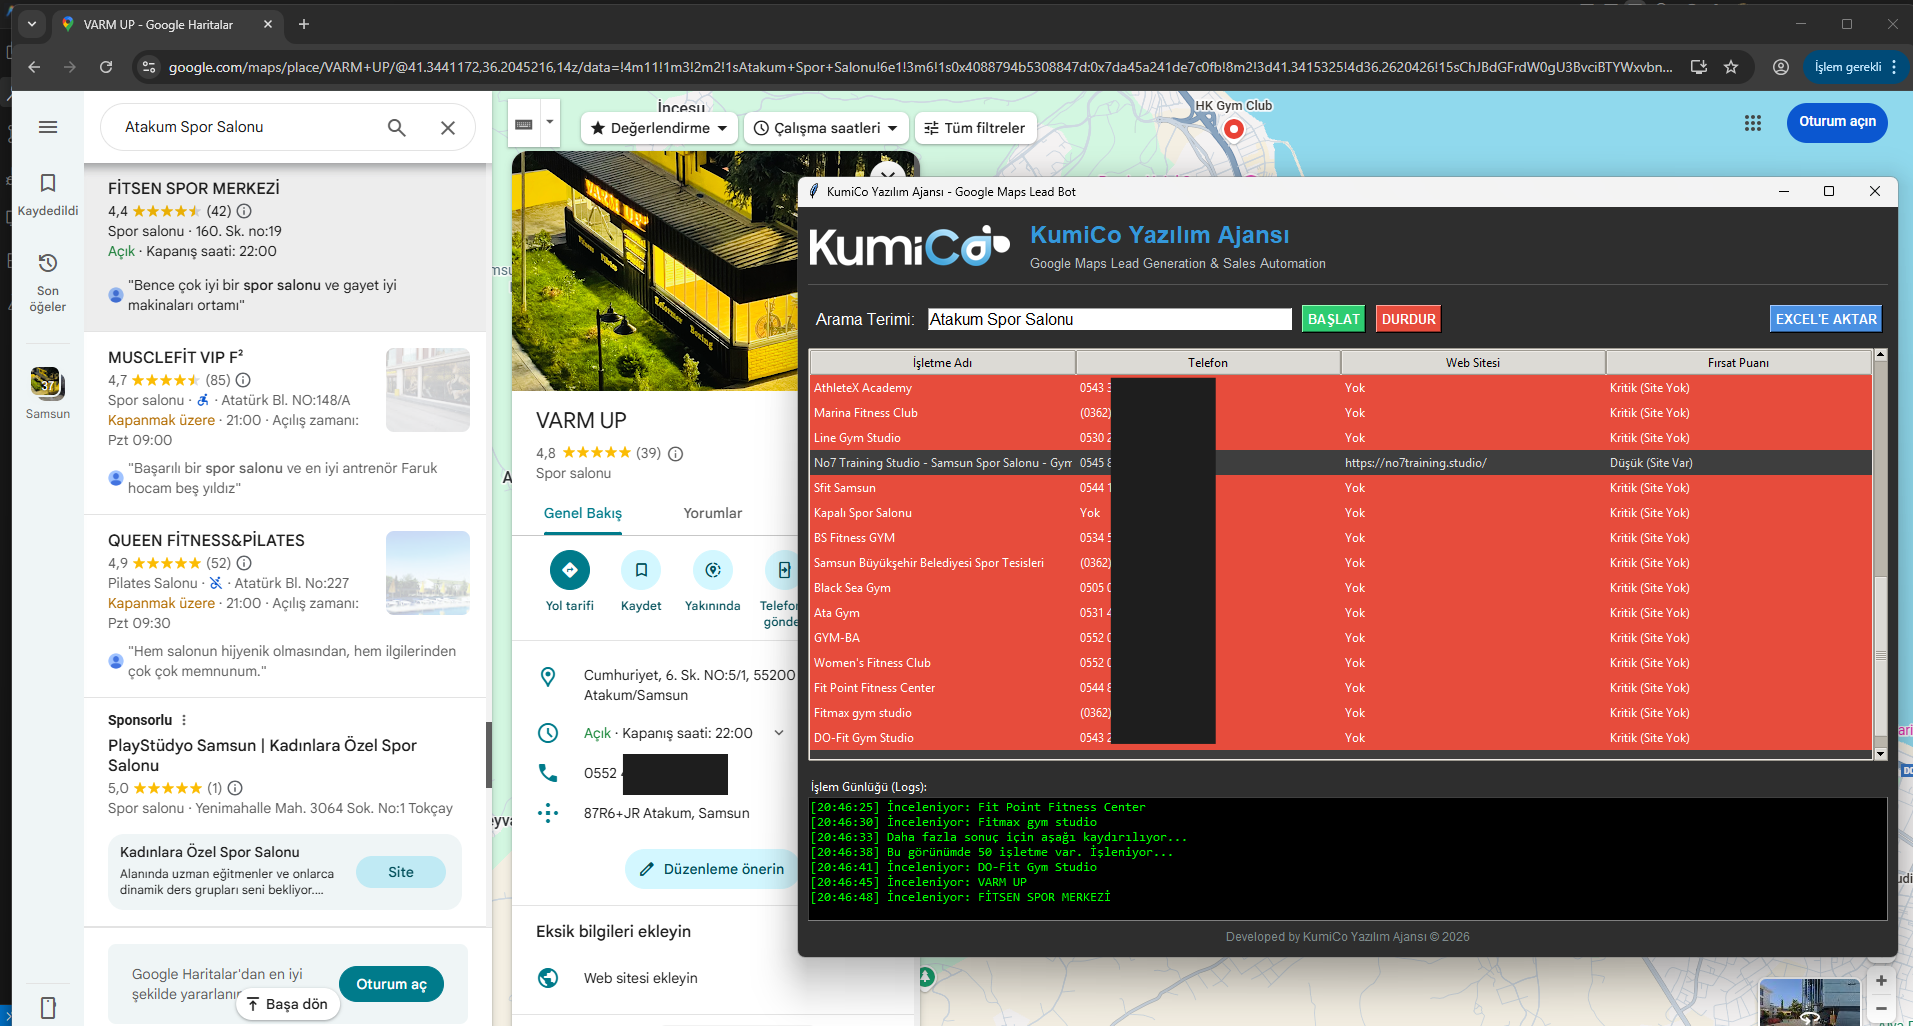This screenshot has width=1913, height=1026.
Task: Click the DURDUR stop button
Action: click(1408, 319)
